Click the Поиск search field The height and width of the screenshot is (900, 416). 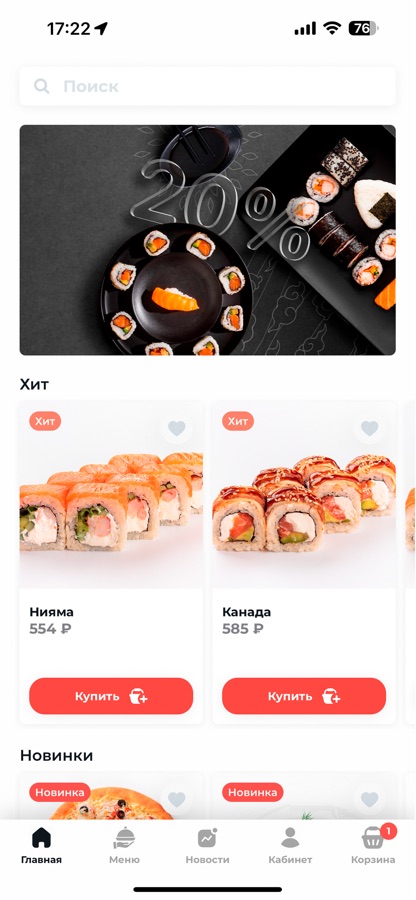click(207, 87)
